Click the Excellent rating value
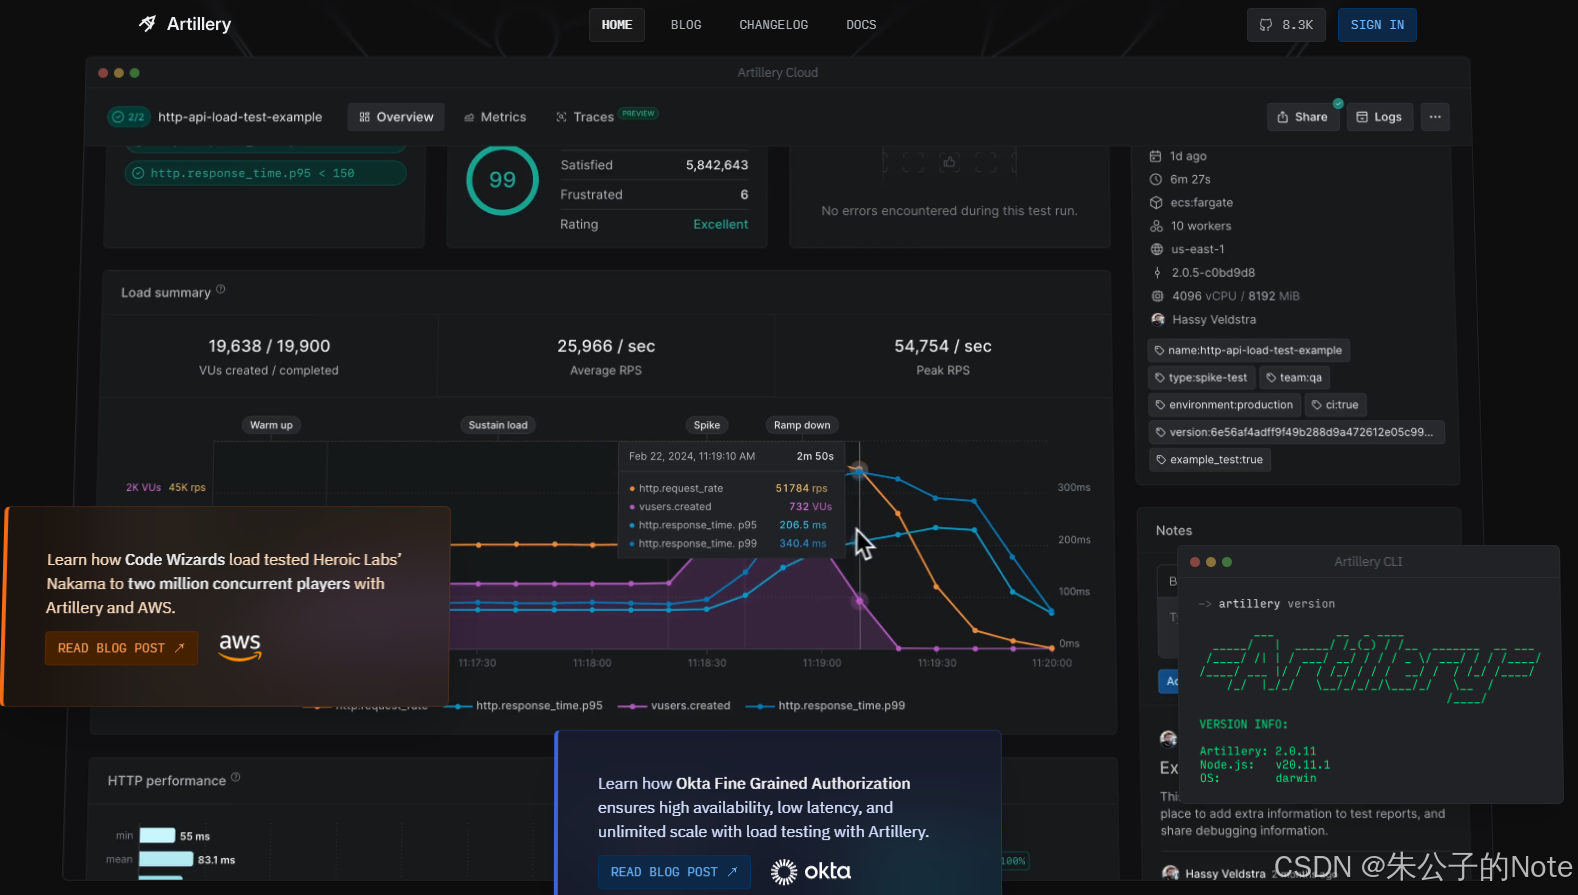Viewport: 1578px width, 895px height. pyautogui.click(x=720, y=225)
